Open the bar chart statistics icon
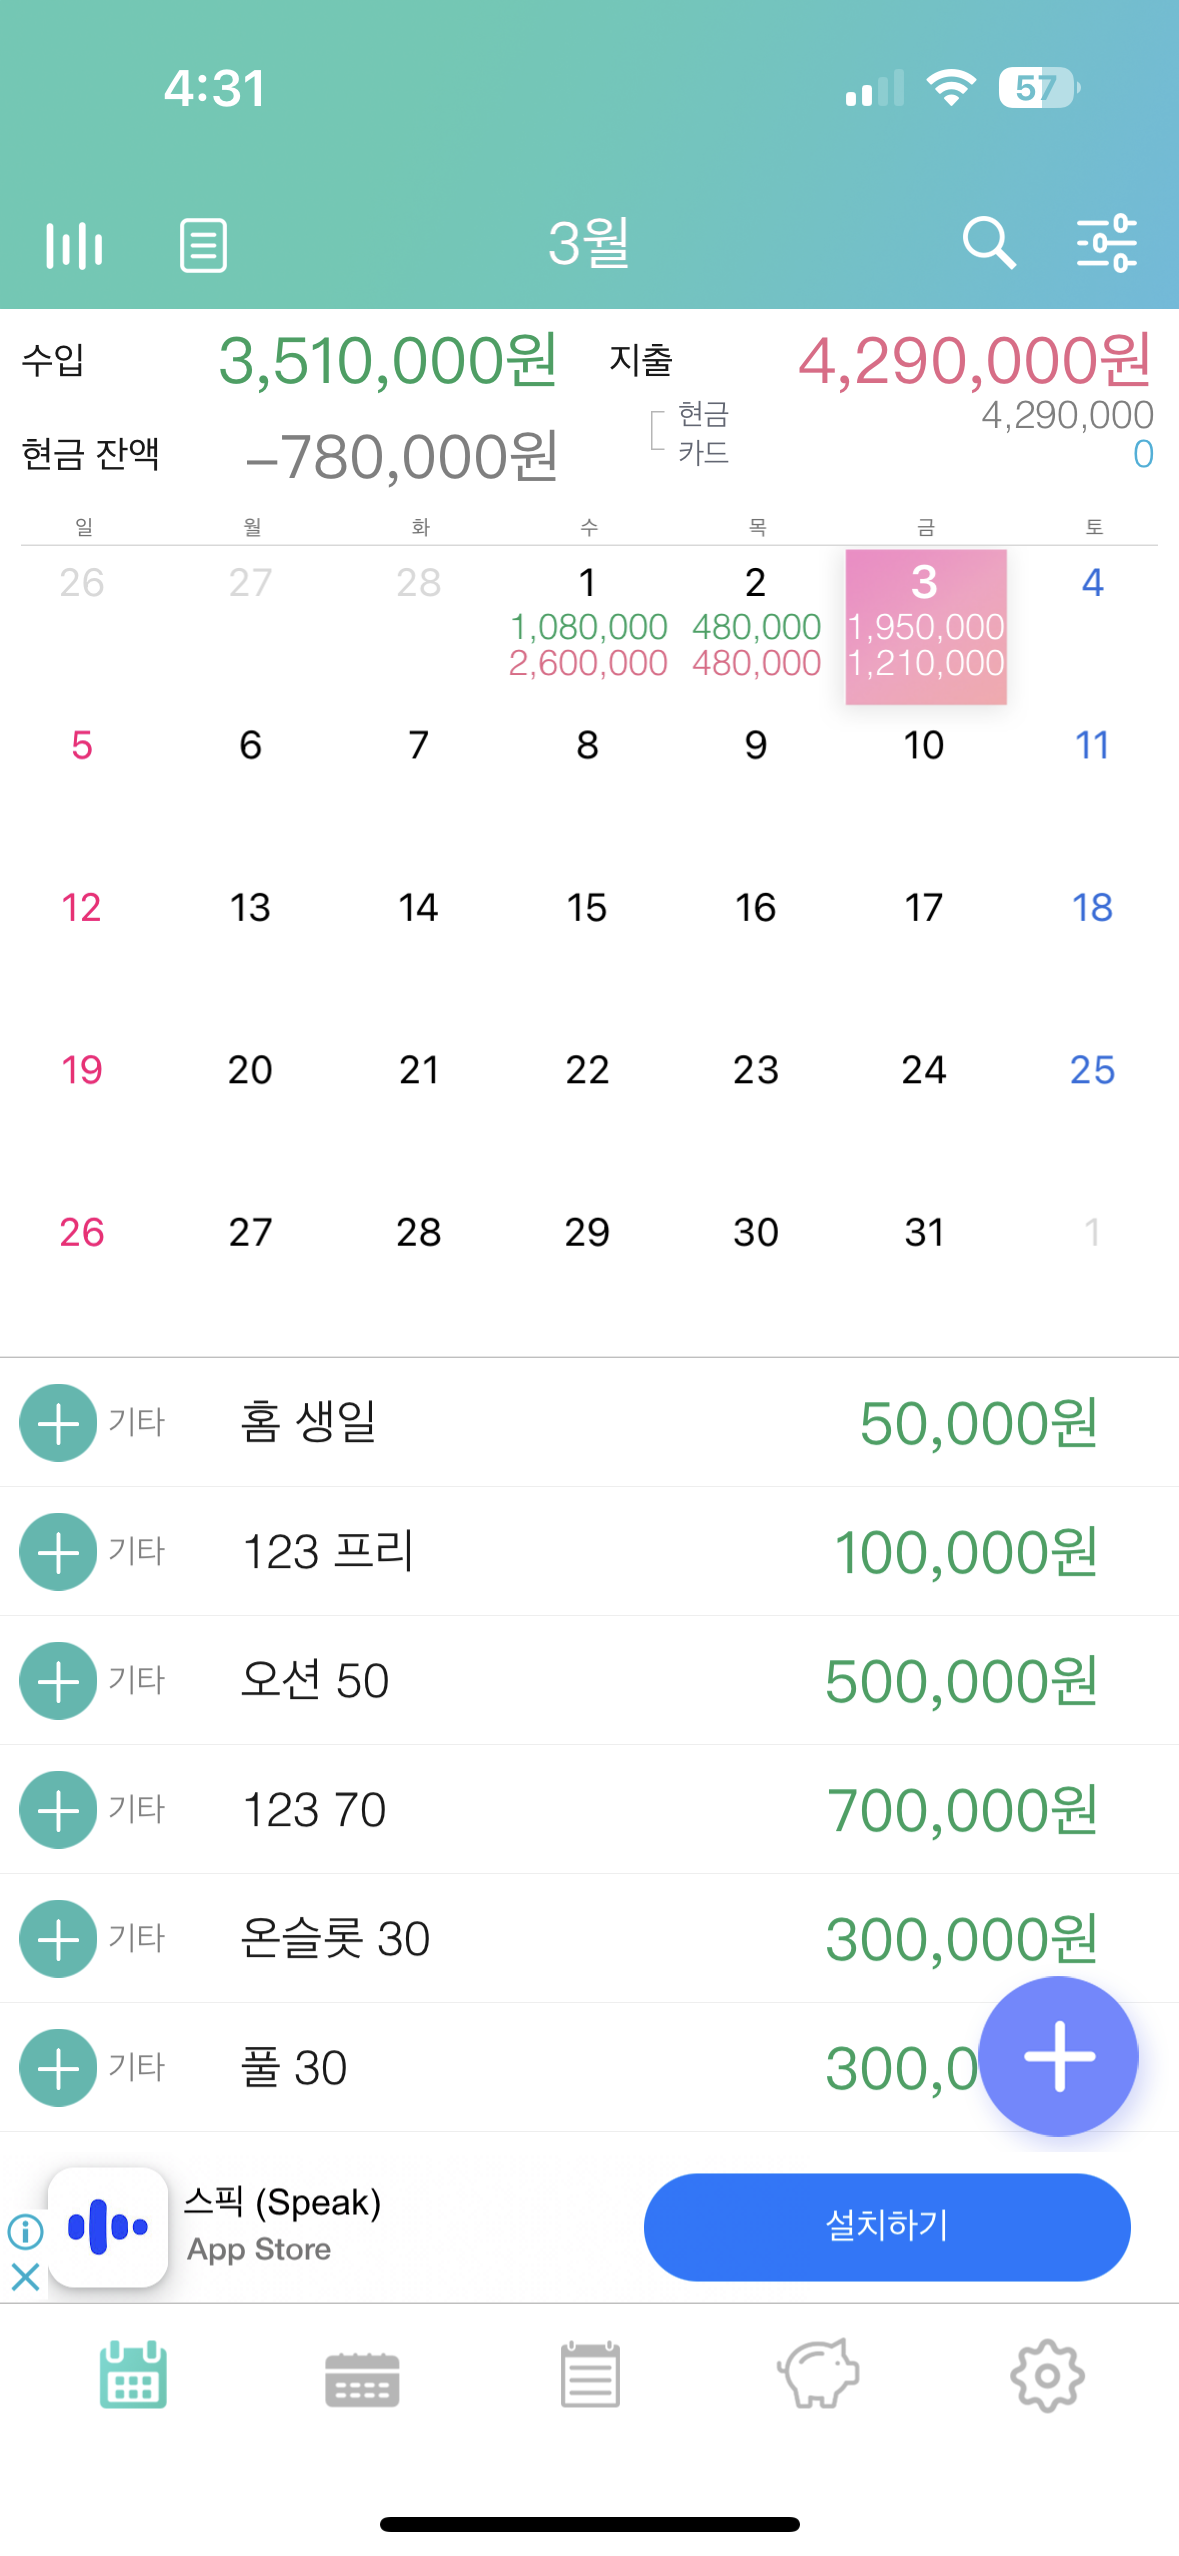Viewport: 1179px width, 2556px height. click(x=74, y=244)
